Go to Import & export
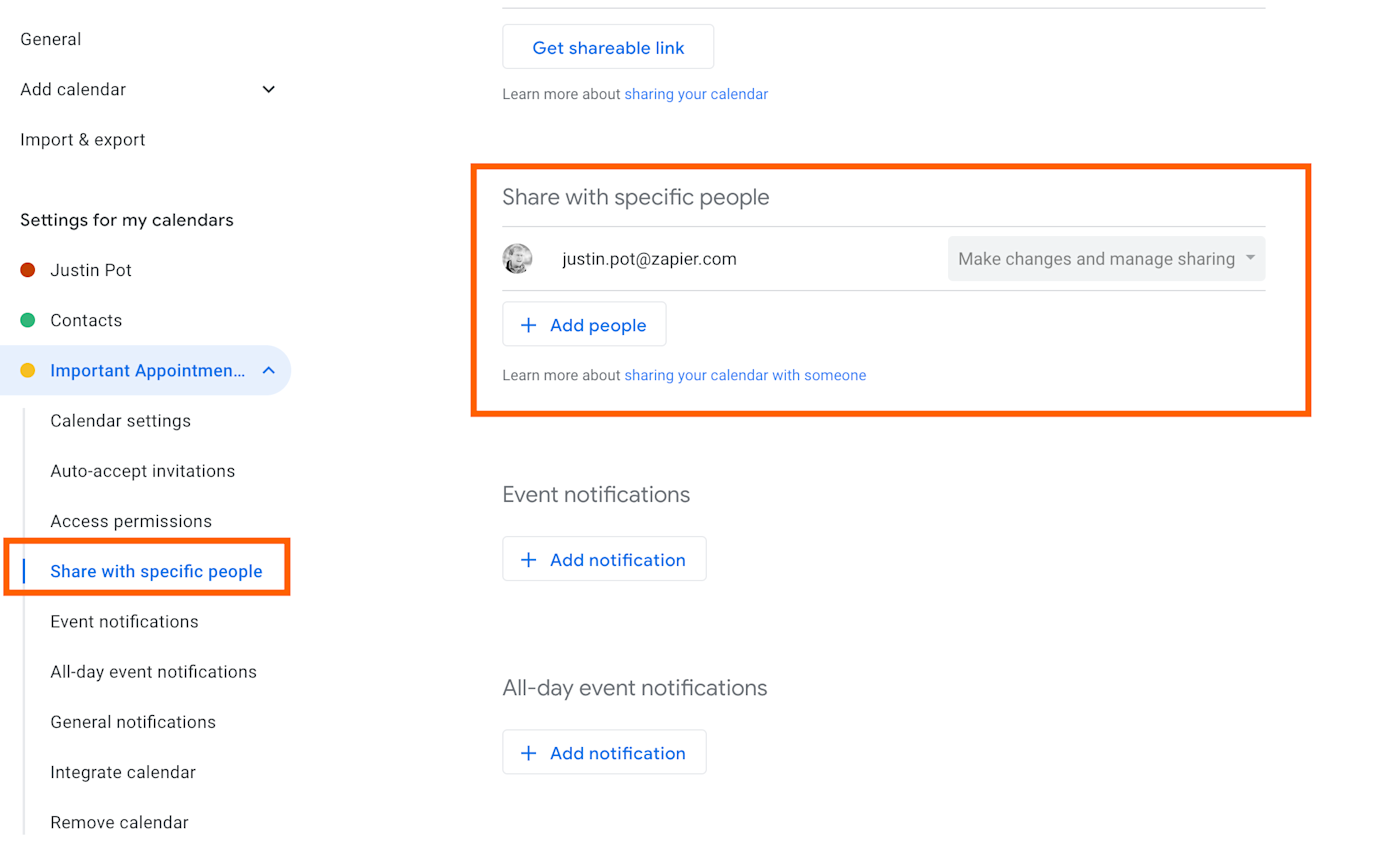 (x=83, y=139)
